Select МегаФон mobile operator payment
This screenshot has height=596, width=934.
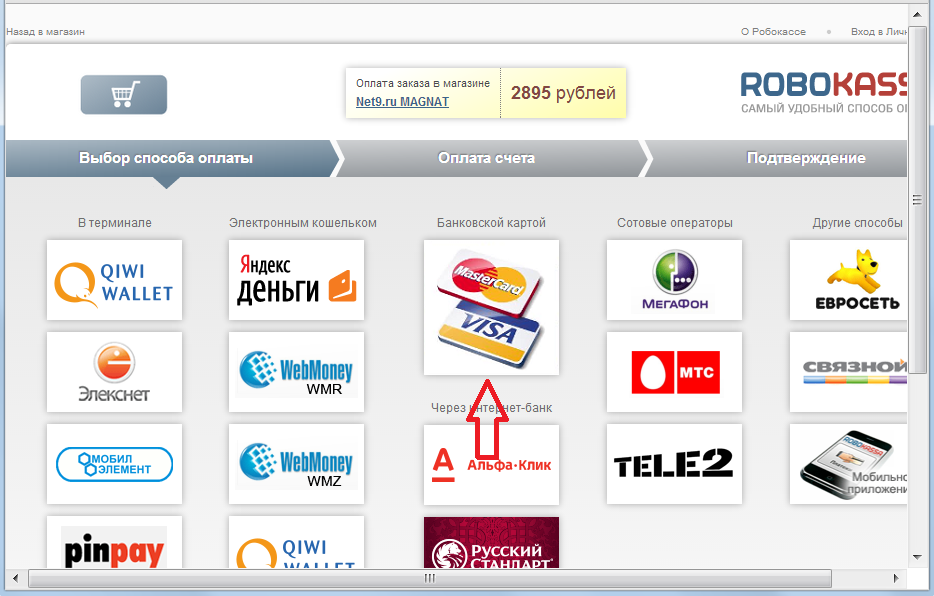[x=674, y=280]
